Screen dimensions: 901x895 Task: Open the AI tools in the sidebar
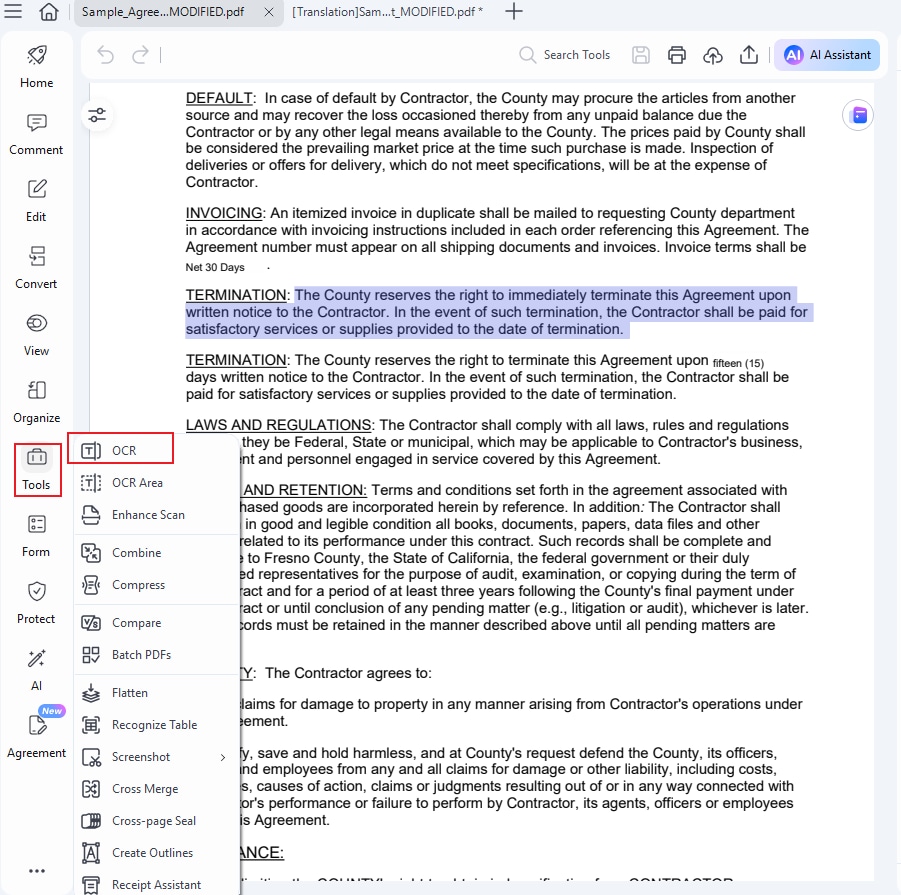(x=36, y=670)
